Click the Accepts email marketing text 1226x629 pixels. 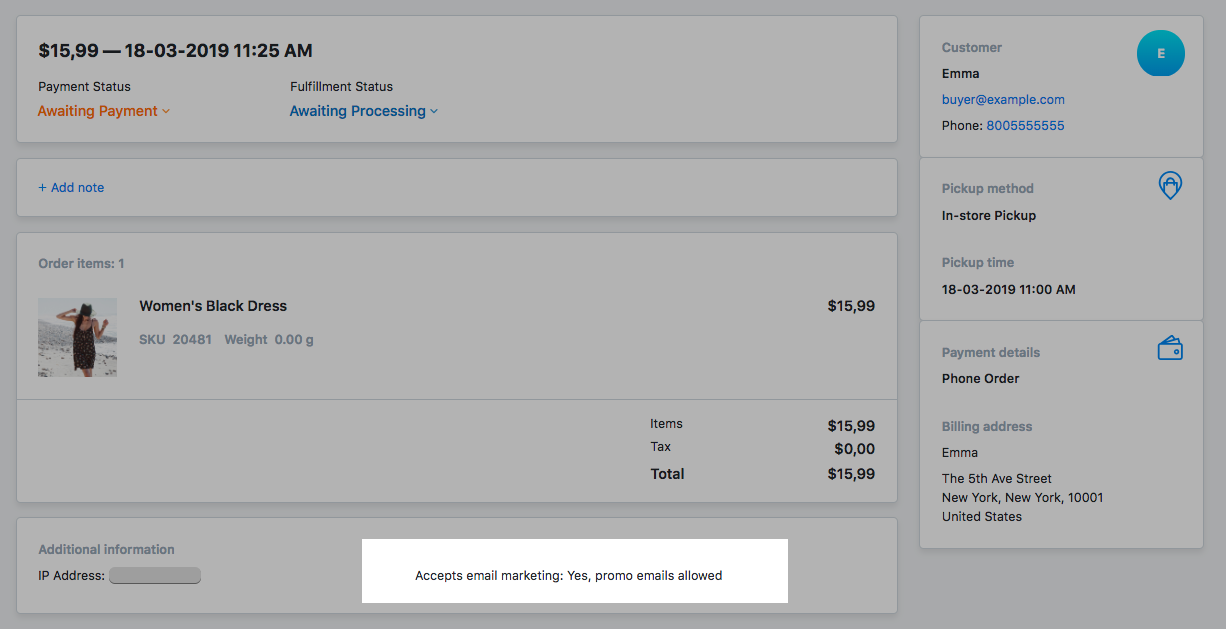(568, 576)
